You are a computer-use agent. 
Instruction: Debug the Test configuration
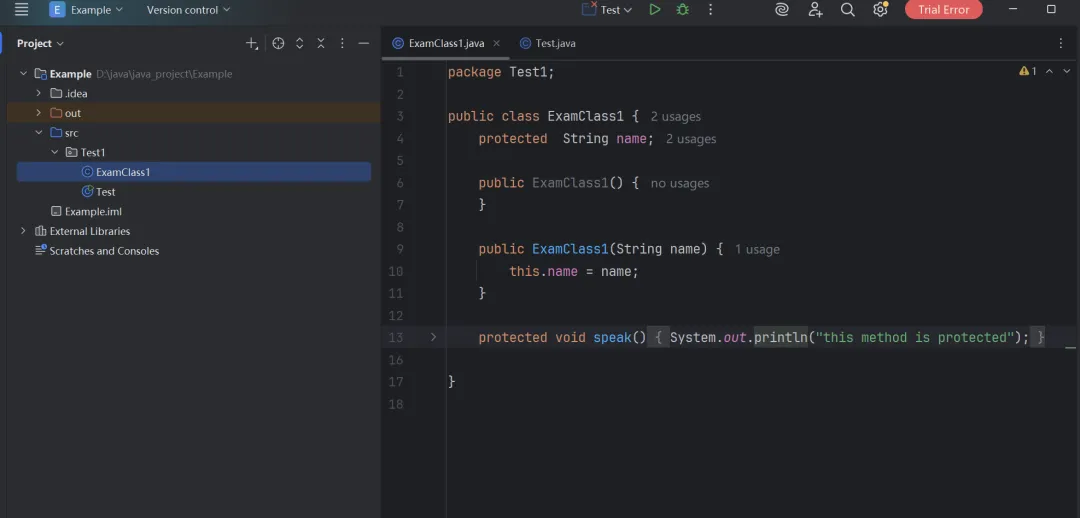click(683, 10)
